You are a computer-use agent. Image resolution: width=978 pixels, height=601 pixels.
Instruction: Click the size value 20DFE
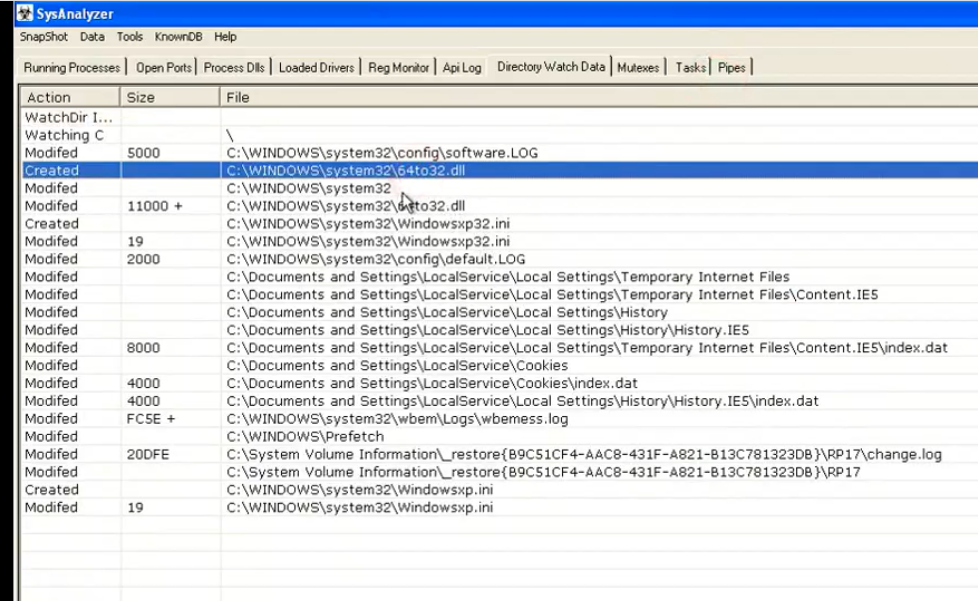click(x=148, y=454)
